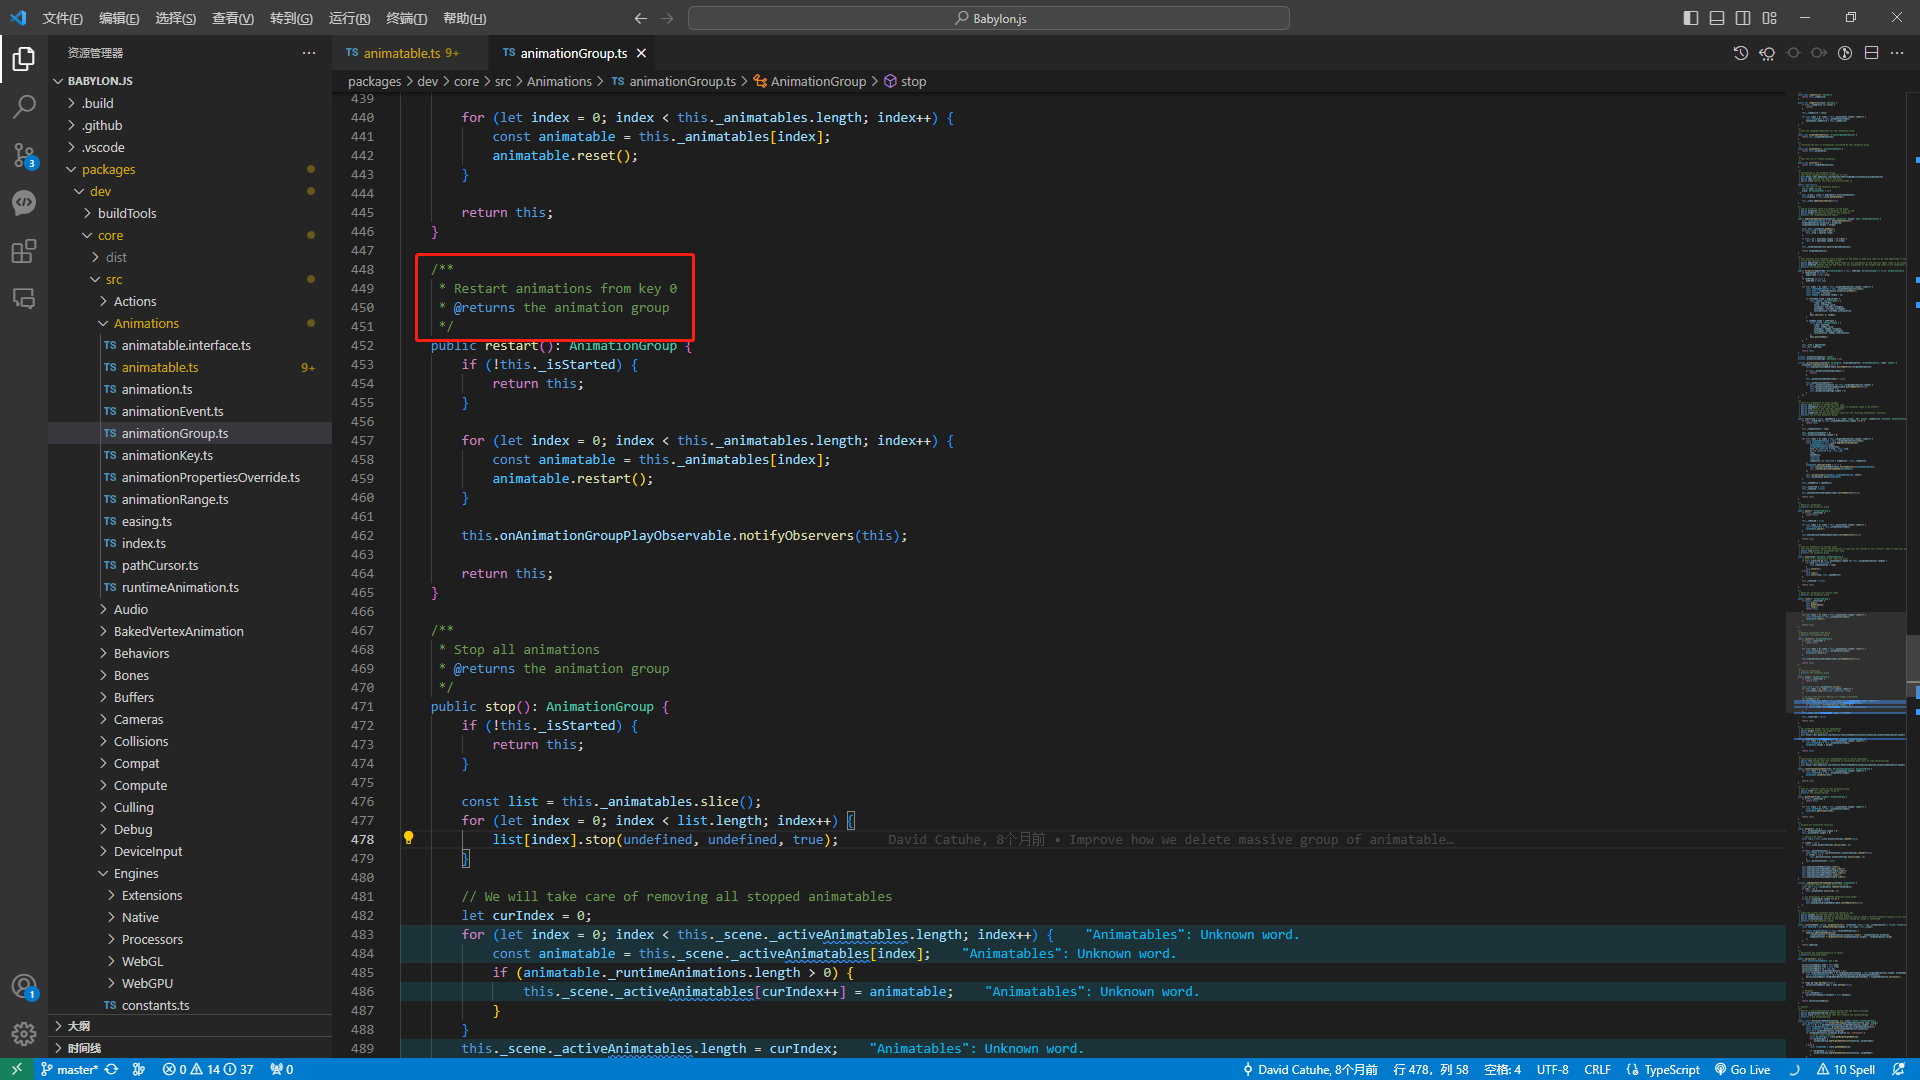Open the Source Control view
This screenshot has height=1080, width=1920.
24,154
